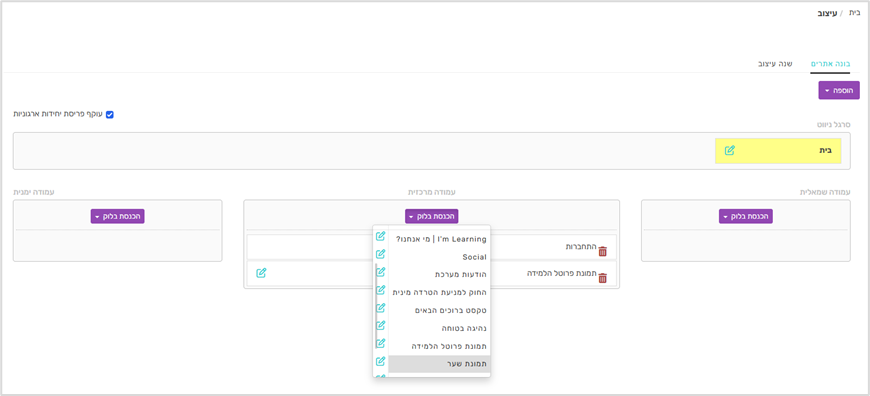The width and height of the screenshot is (870, 396).
Task: Toggle עוקף פריסת יחידות ארגוניות checkbox
Action: [x=110, y=115]
